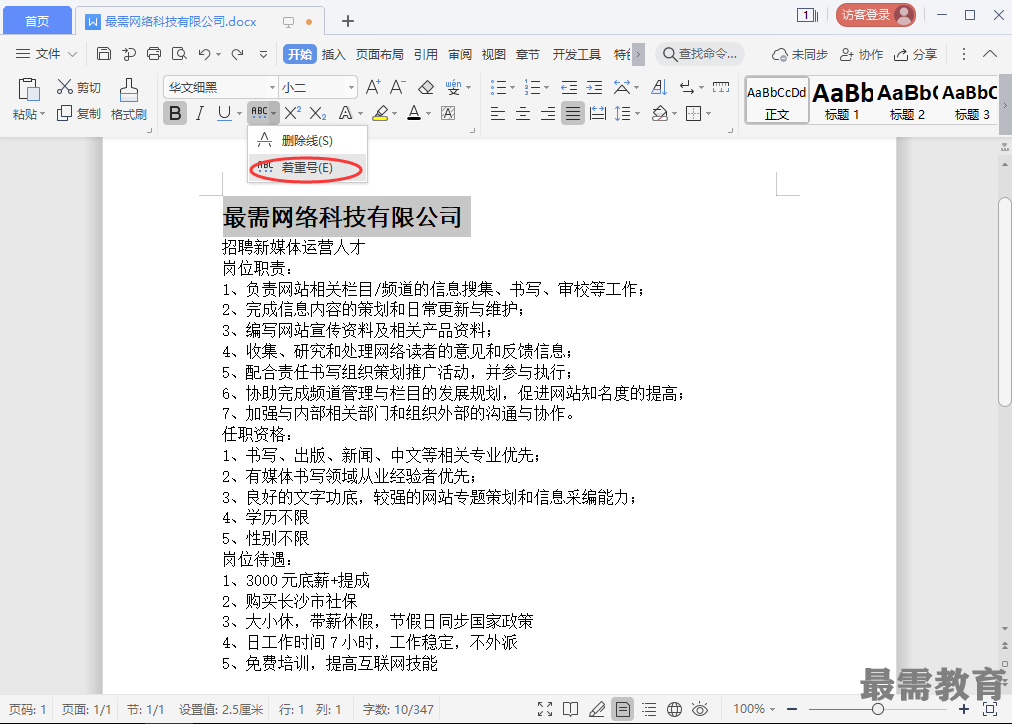Open the 页面布局 ribbon tab
1012x724 pixels.
point(380,54)
